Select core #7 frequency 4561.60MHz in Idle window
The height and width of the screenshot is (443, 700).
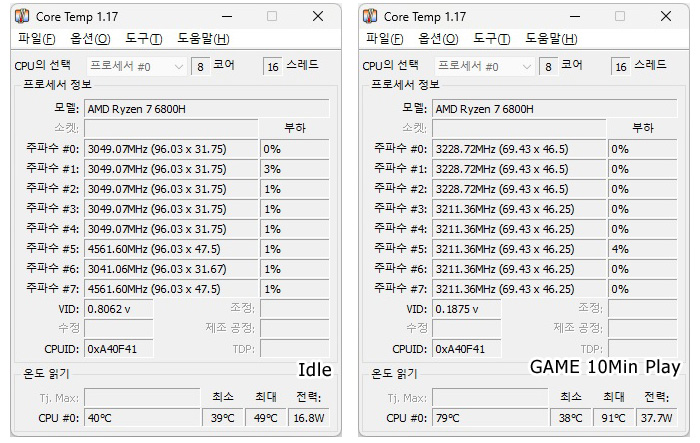click(171, 289)
